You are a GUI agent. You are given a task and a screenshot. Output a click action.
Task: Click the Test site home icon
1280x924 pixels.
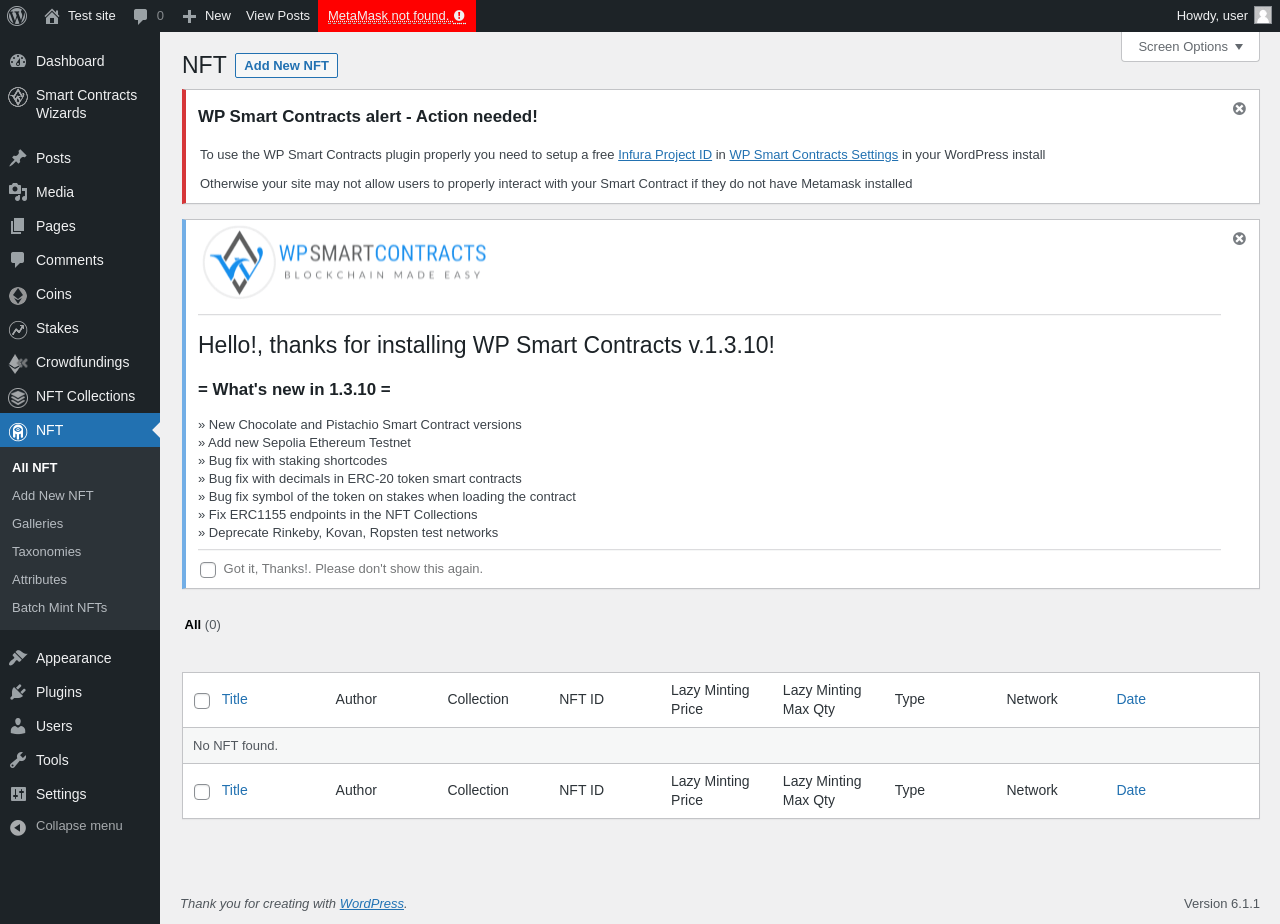52,16
